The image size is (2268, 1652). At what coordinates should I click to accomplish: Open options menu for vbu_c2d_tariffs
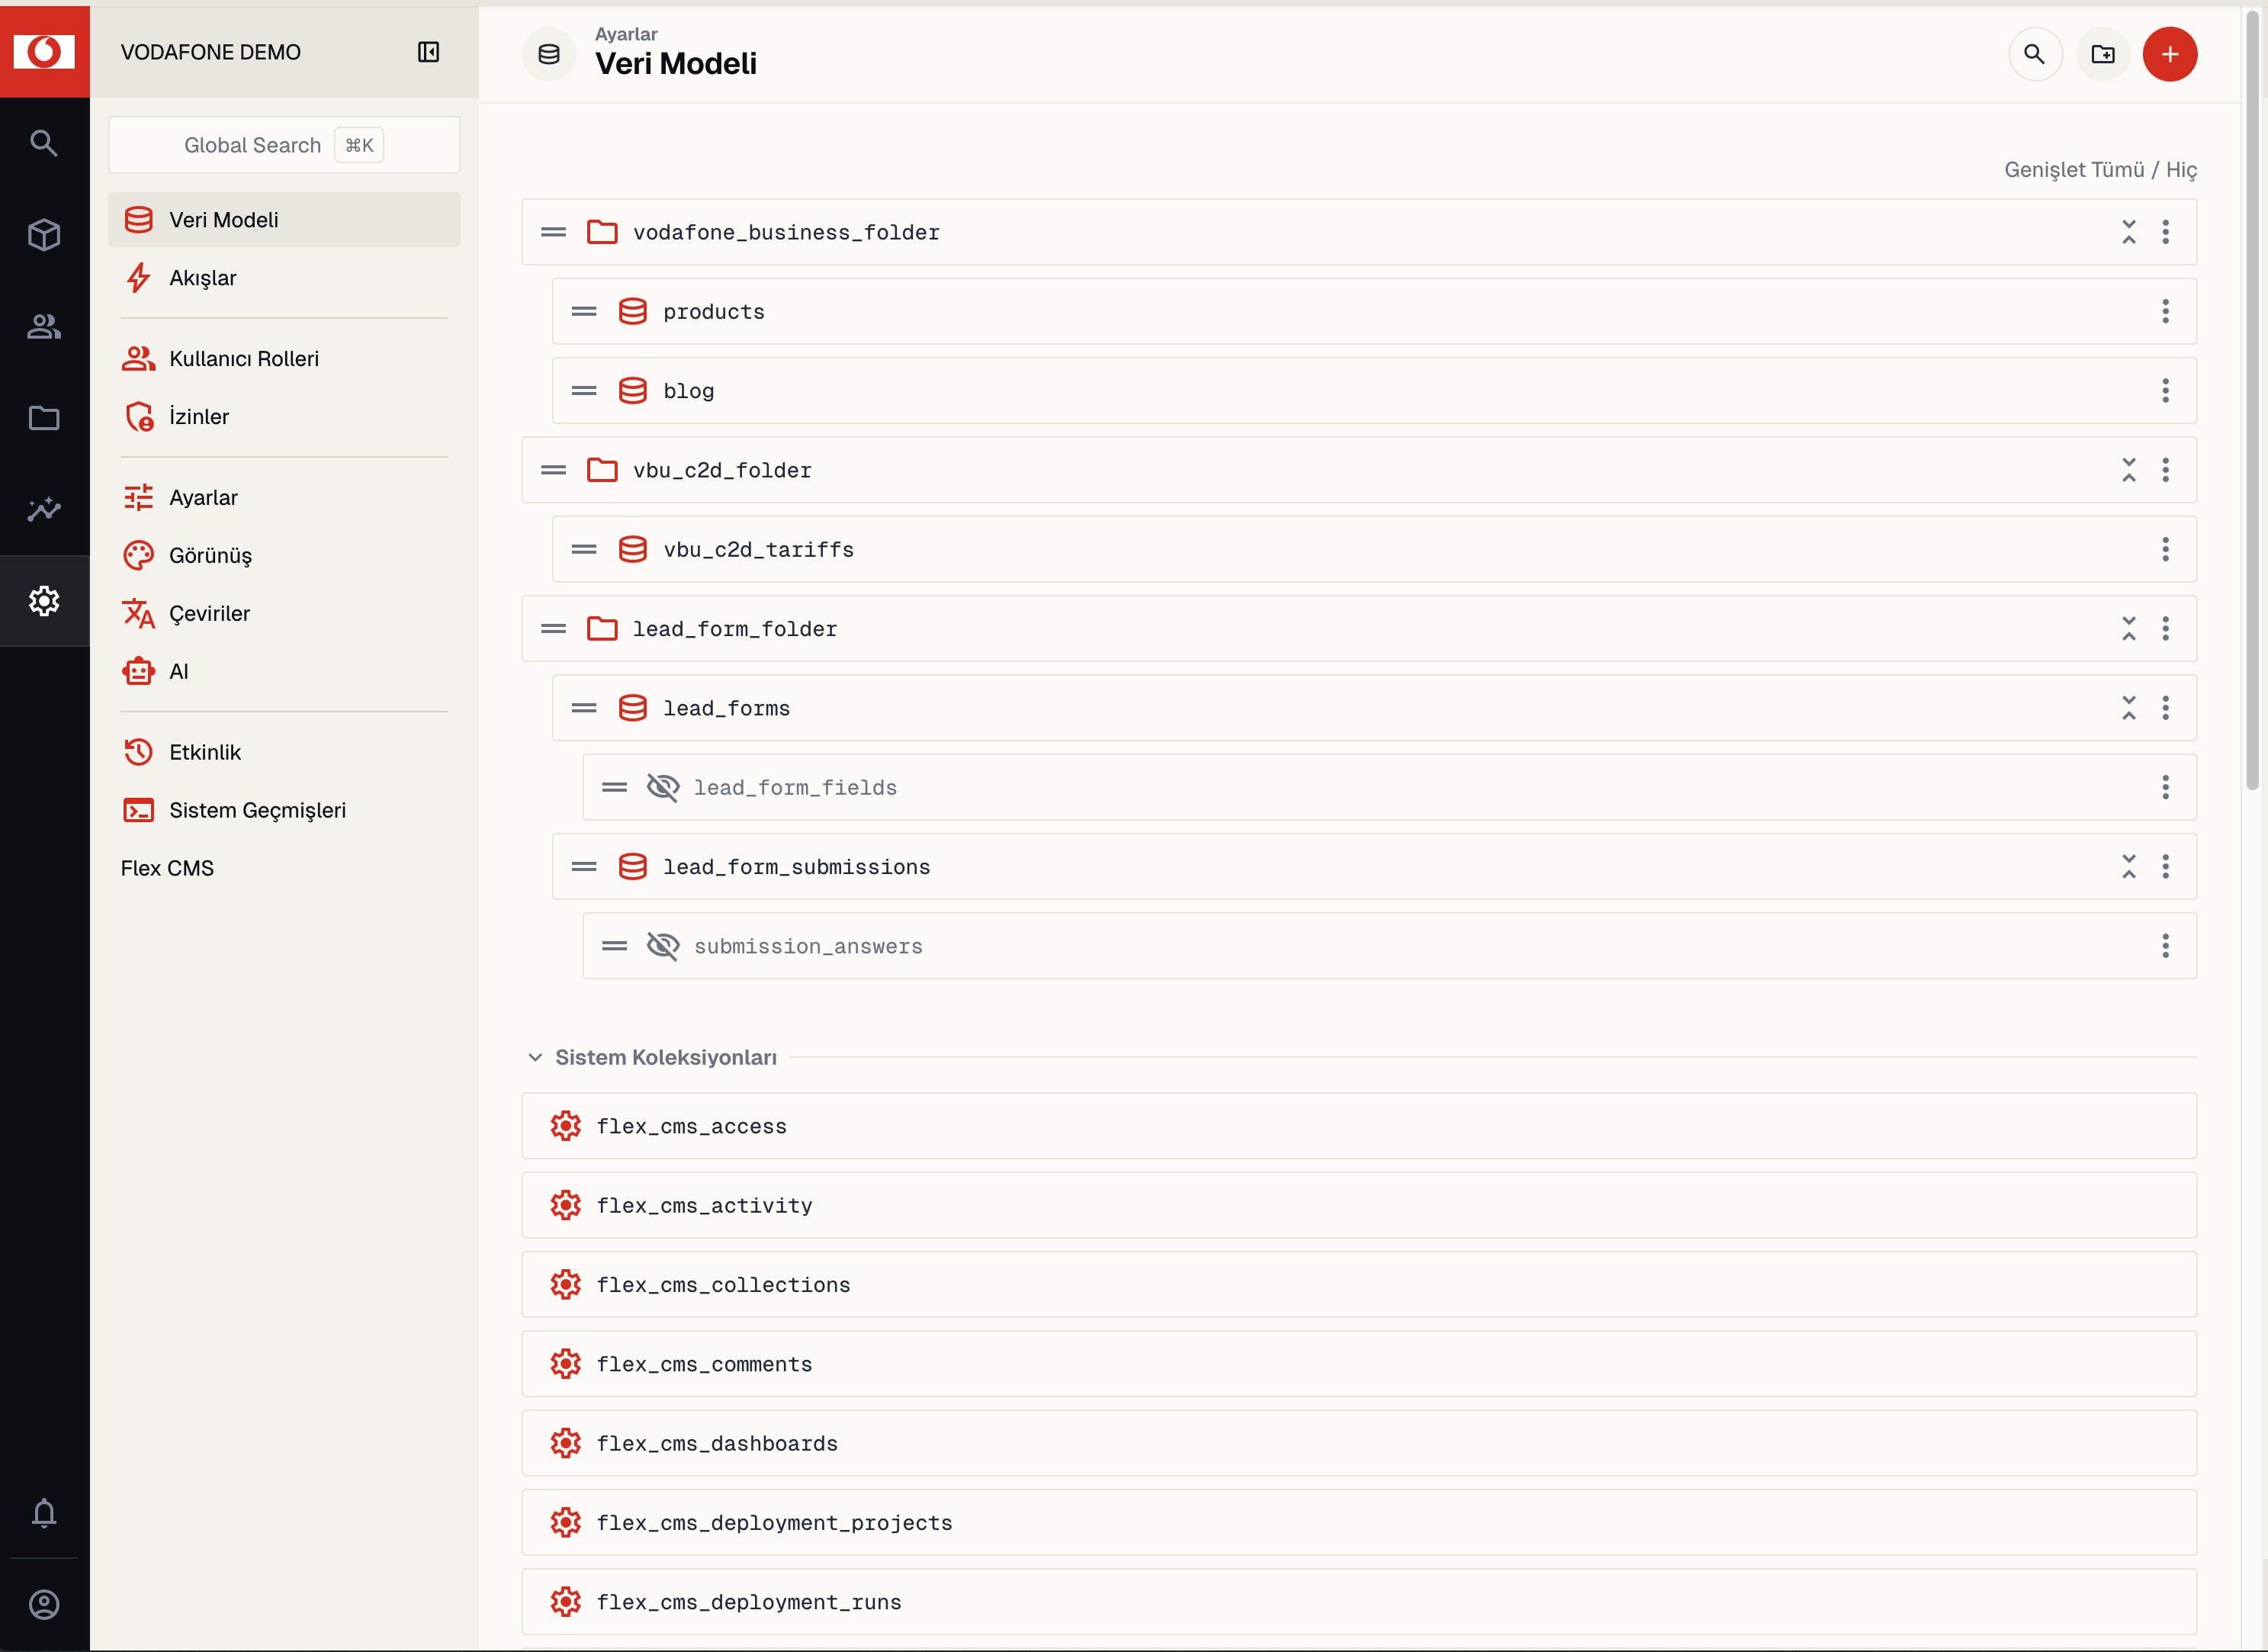[2166, 549]
